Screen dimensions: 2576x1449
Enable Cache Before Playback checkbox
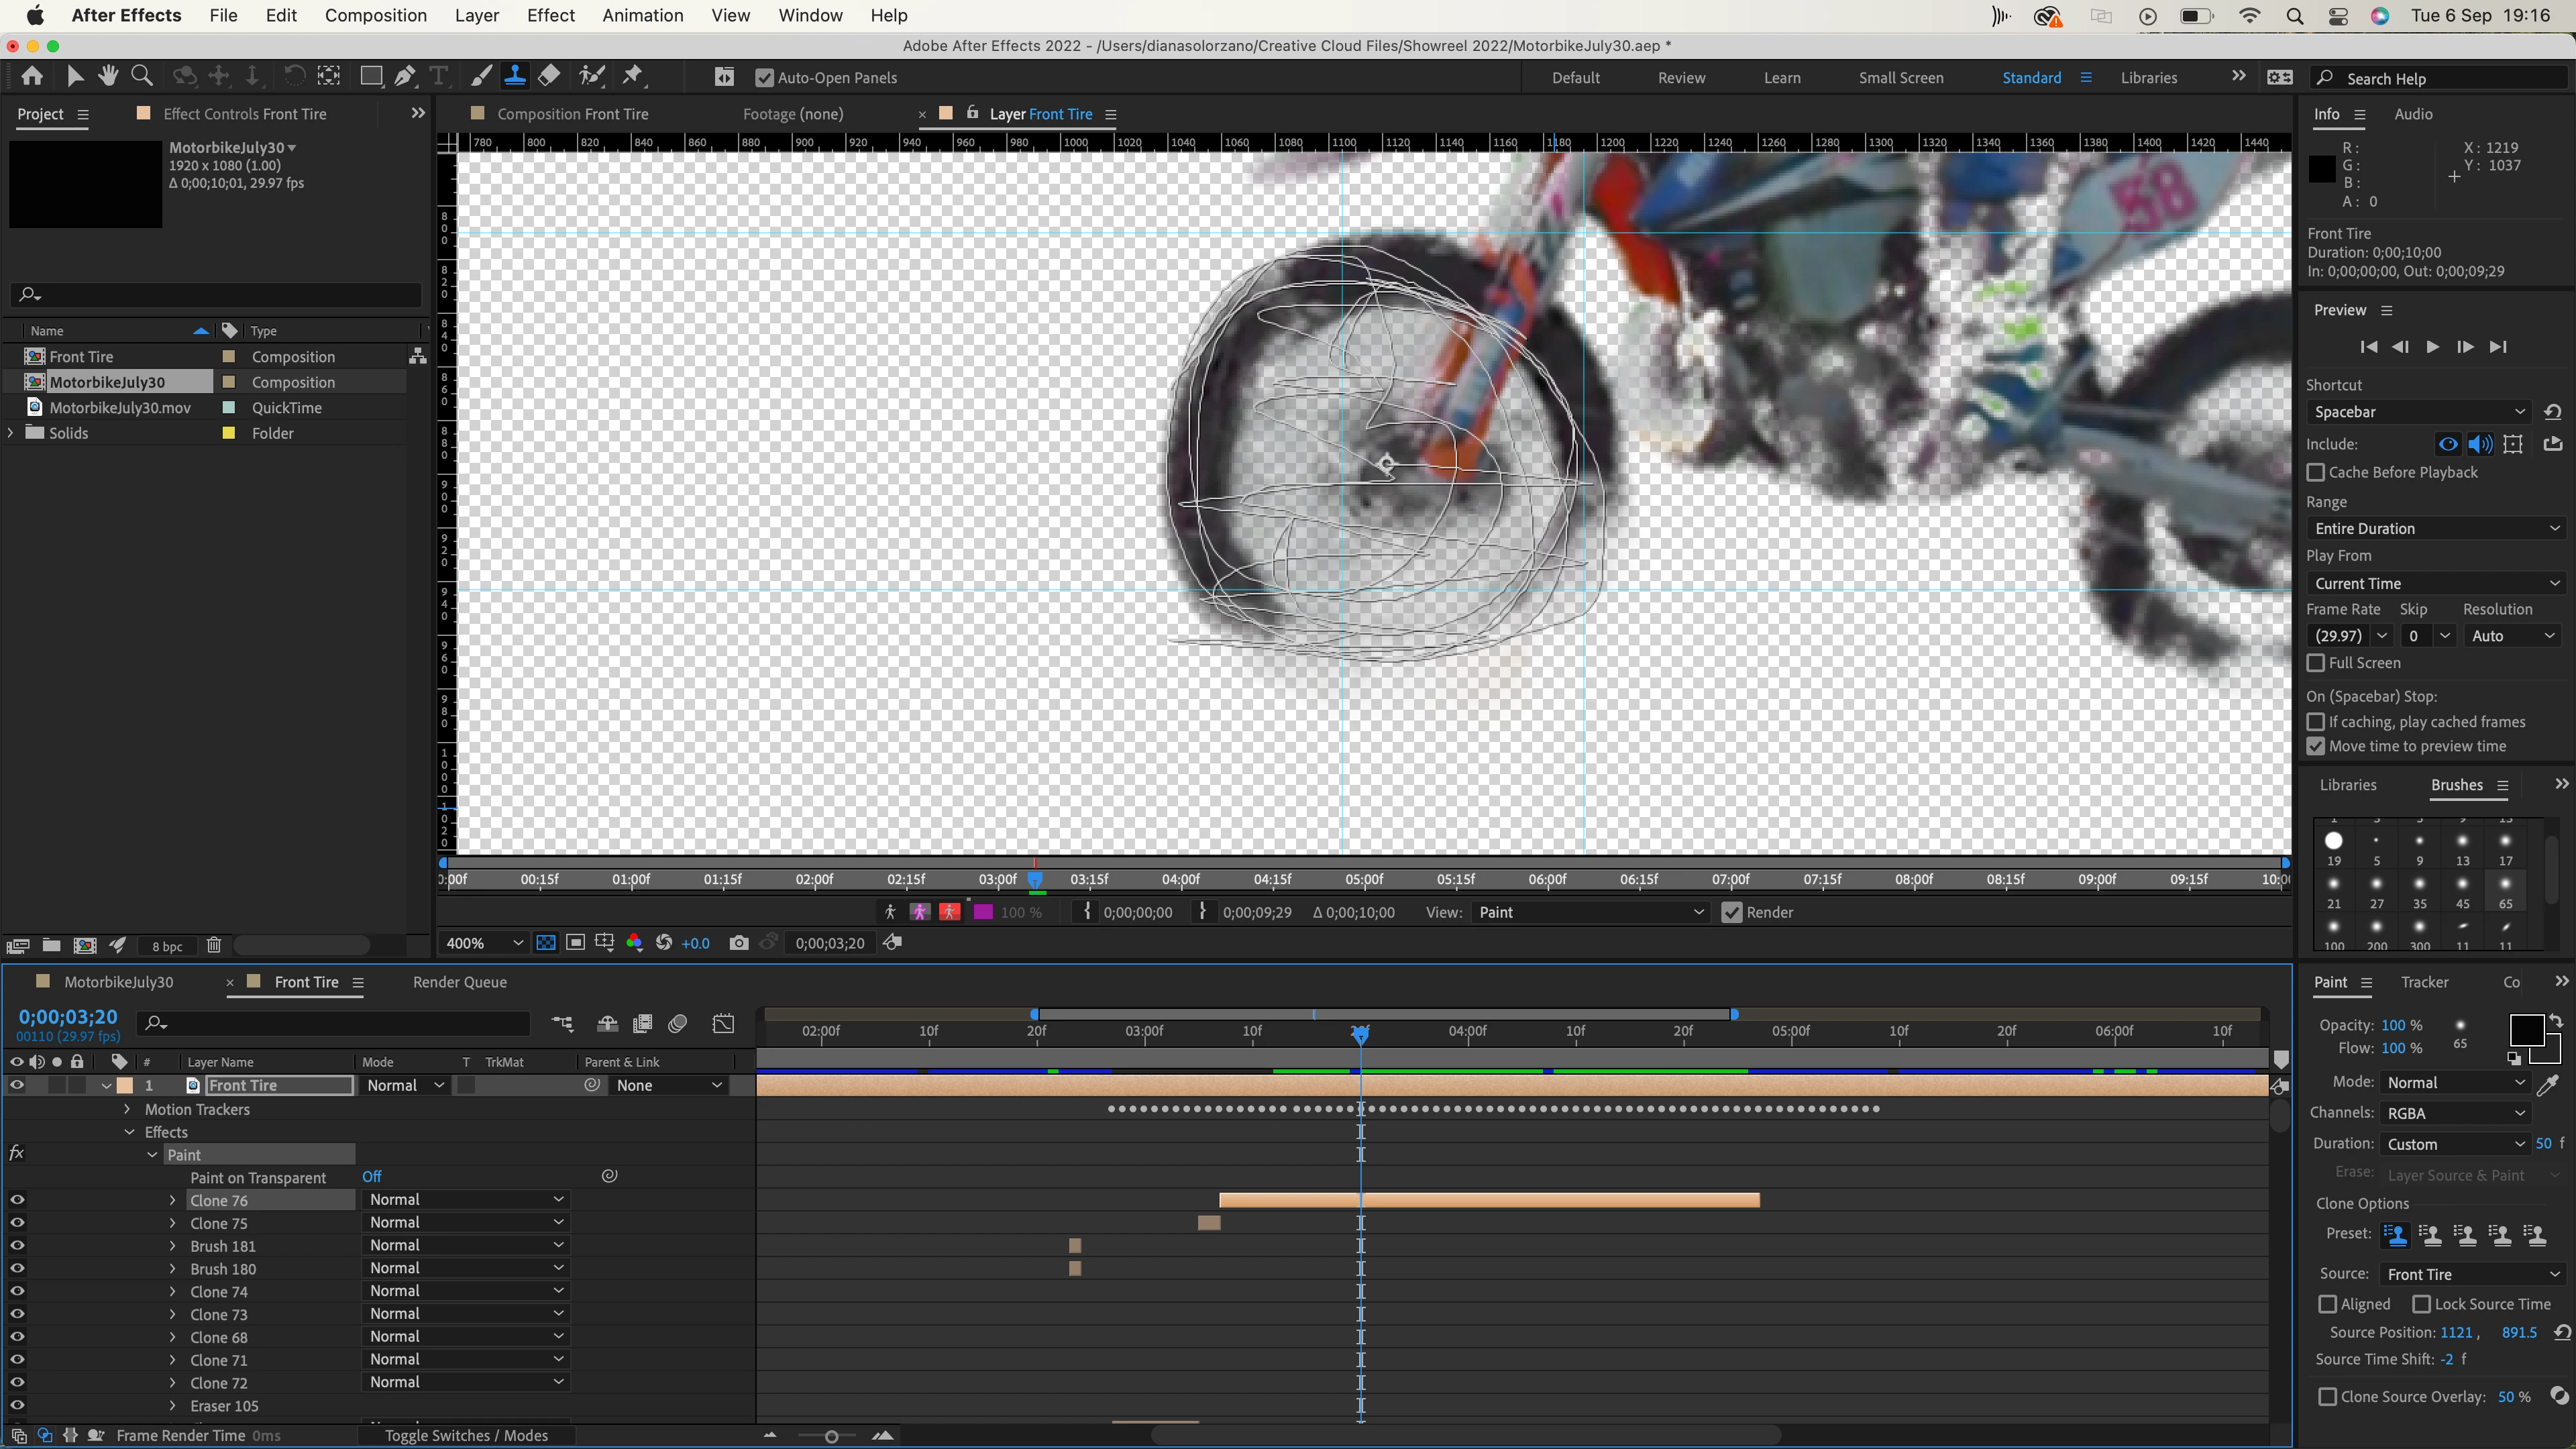(x=2315, y=472)
